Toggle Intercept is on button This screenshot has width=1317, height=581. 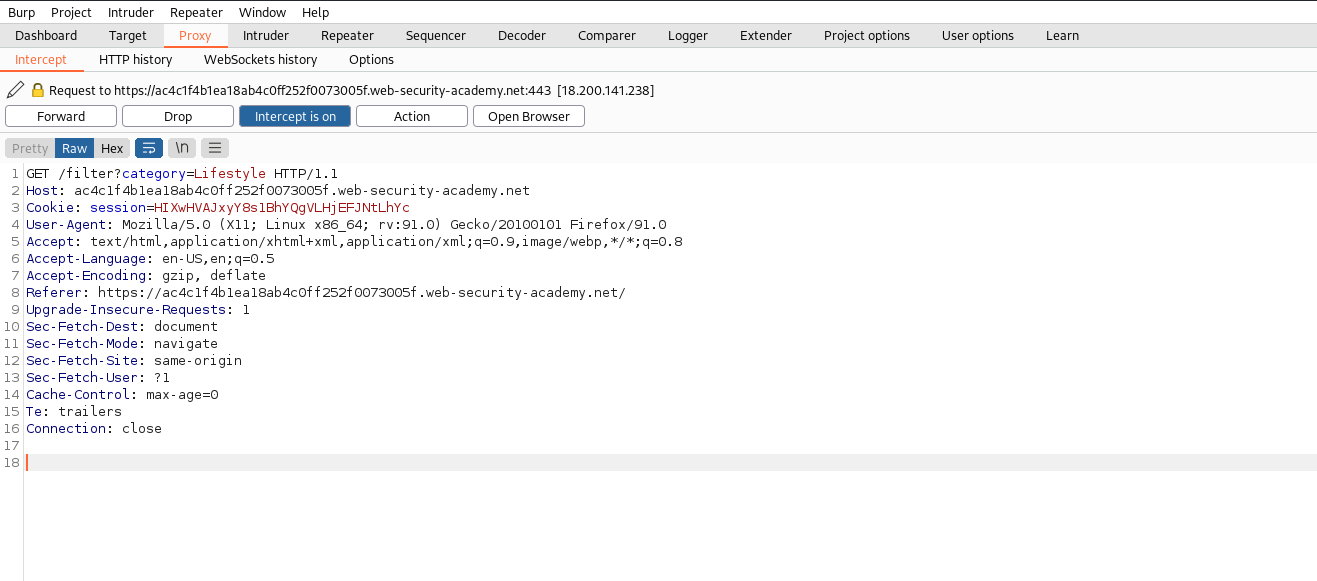(295, 116)
